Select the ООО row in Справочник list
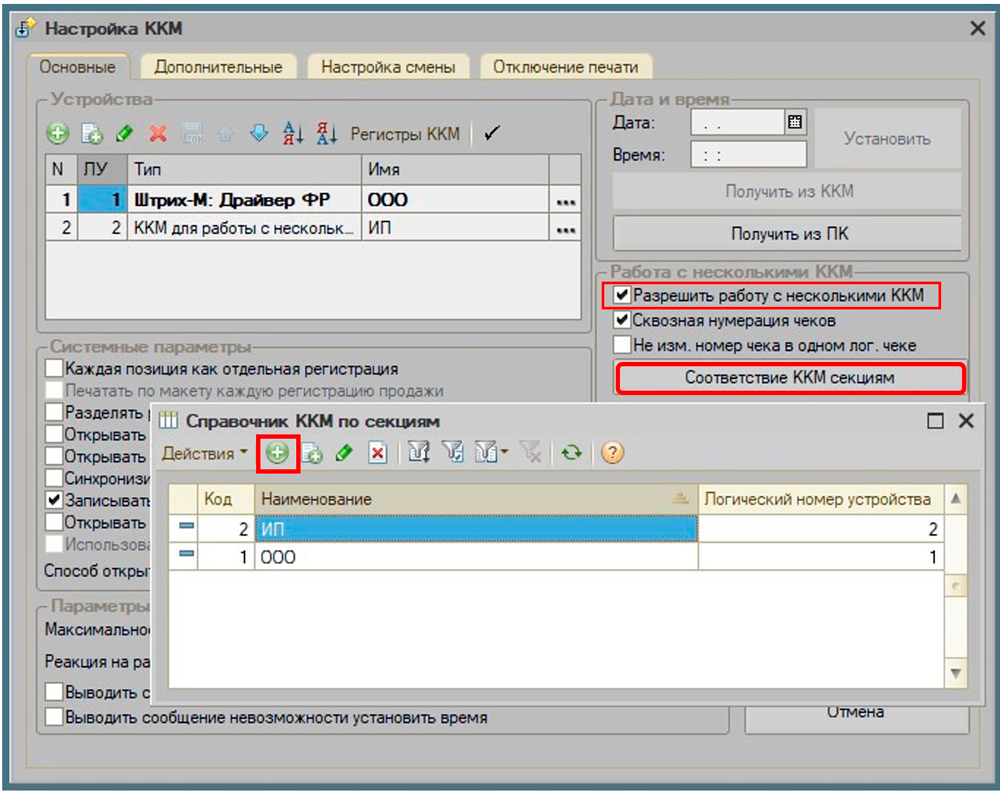 (475, 557)
